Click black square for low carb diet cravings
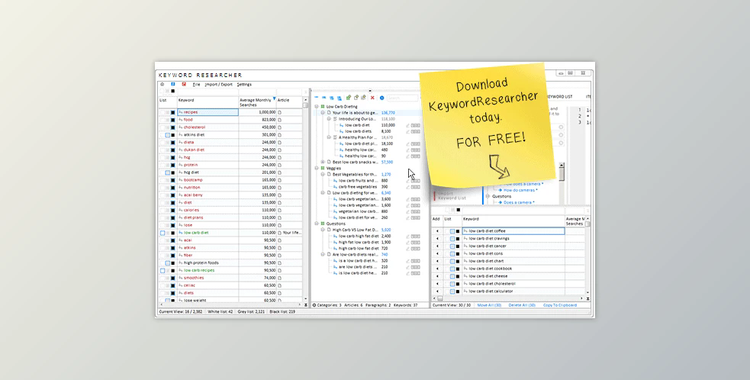Image resolution: width=750 pixels, height=380 pixels. pyautogui.click(x=458, y=238)
